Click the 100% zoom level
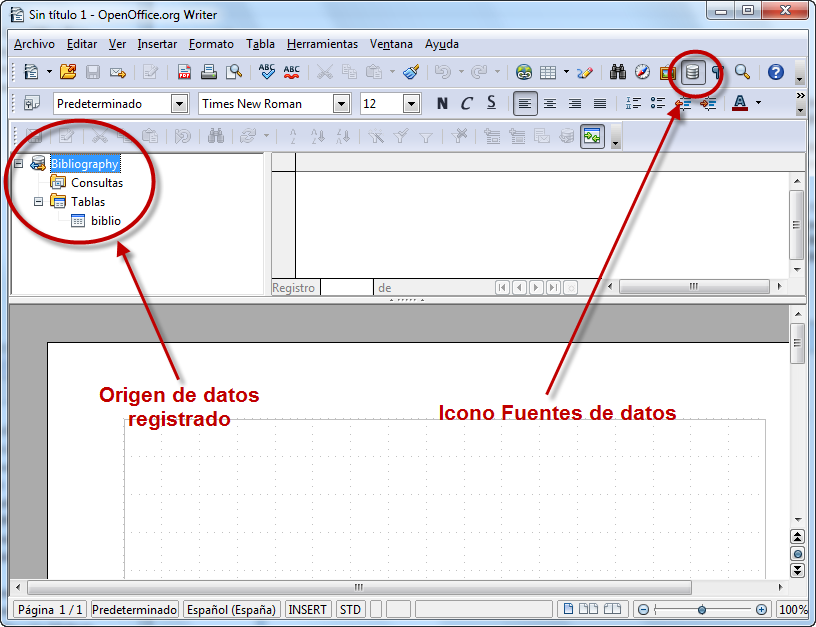The height and width of the screenshot is (627, 816). point(793,609)
